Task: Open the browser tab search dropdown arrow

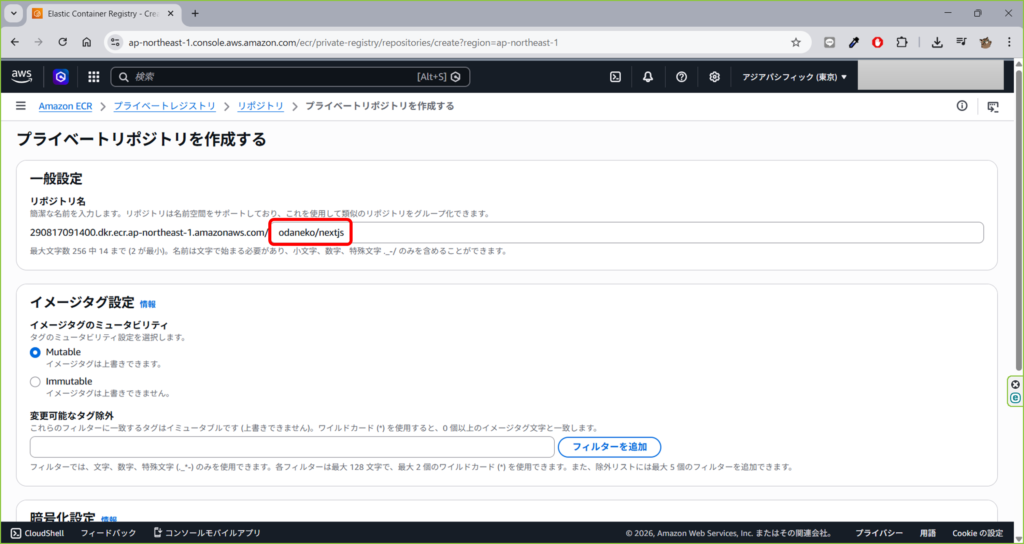Action: coord(13,13)
